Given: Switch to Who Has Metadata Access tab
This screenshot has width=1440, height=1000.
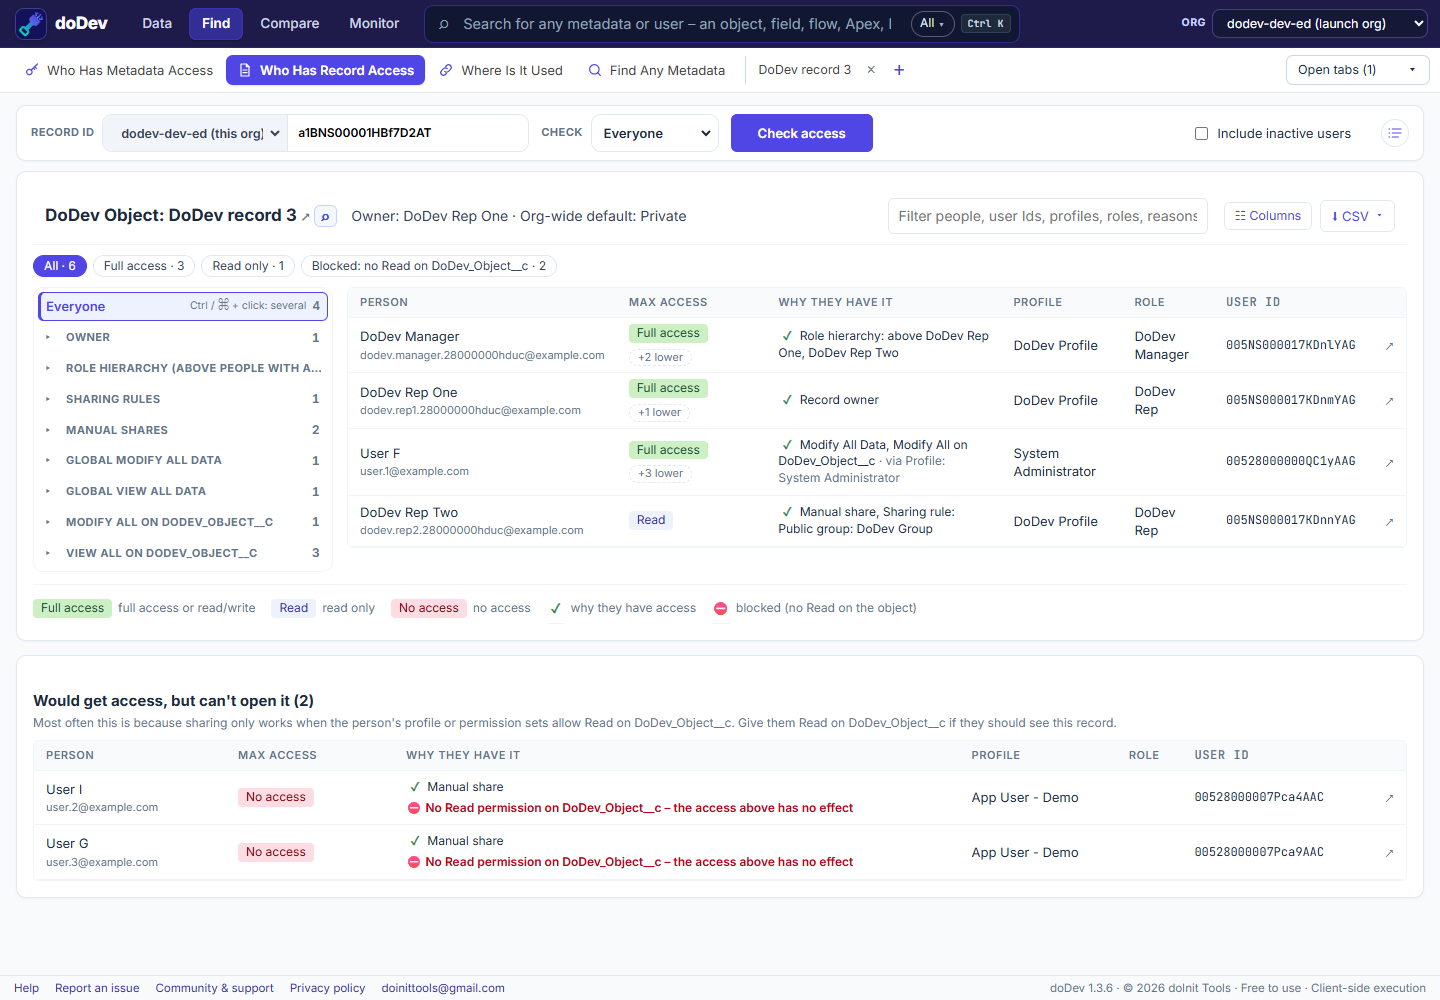Looking at the screenshot, I should [119, 70].
